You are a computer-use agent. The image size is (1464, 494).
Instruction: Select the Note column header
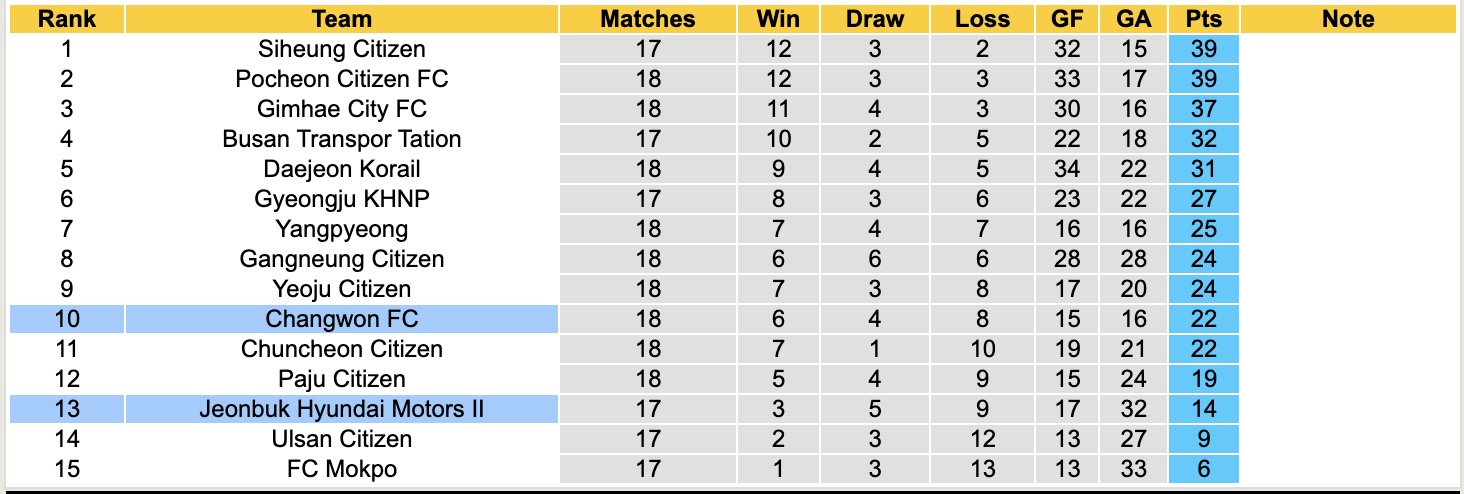(1347, 19)
